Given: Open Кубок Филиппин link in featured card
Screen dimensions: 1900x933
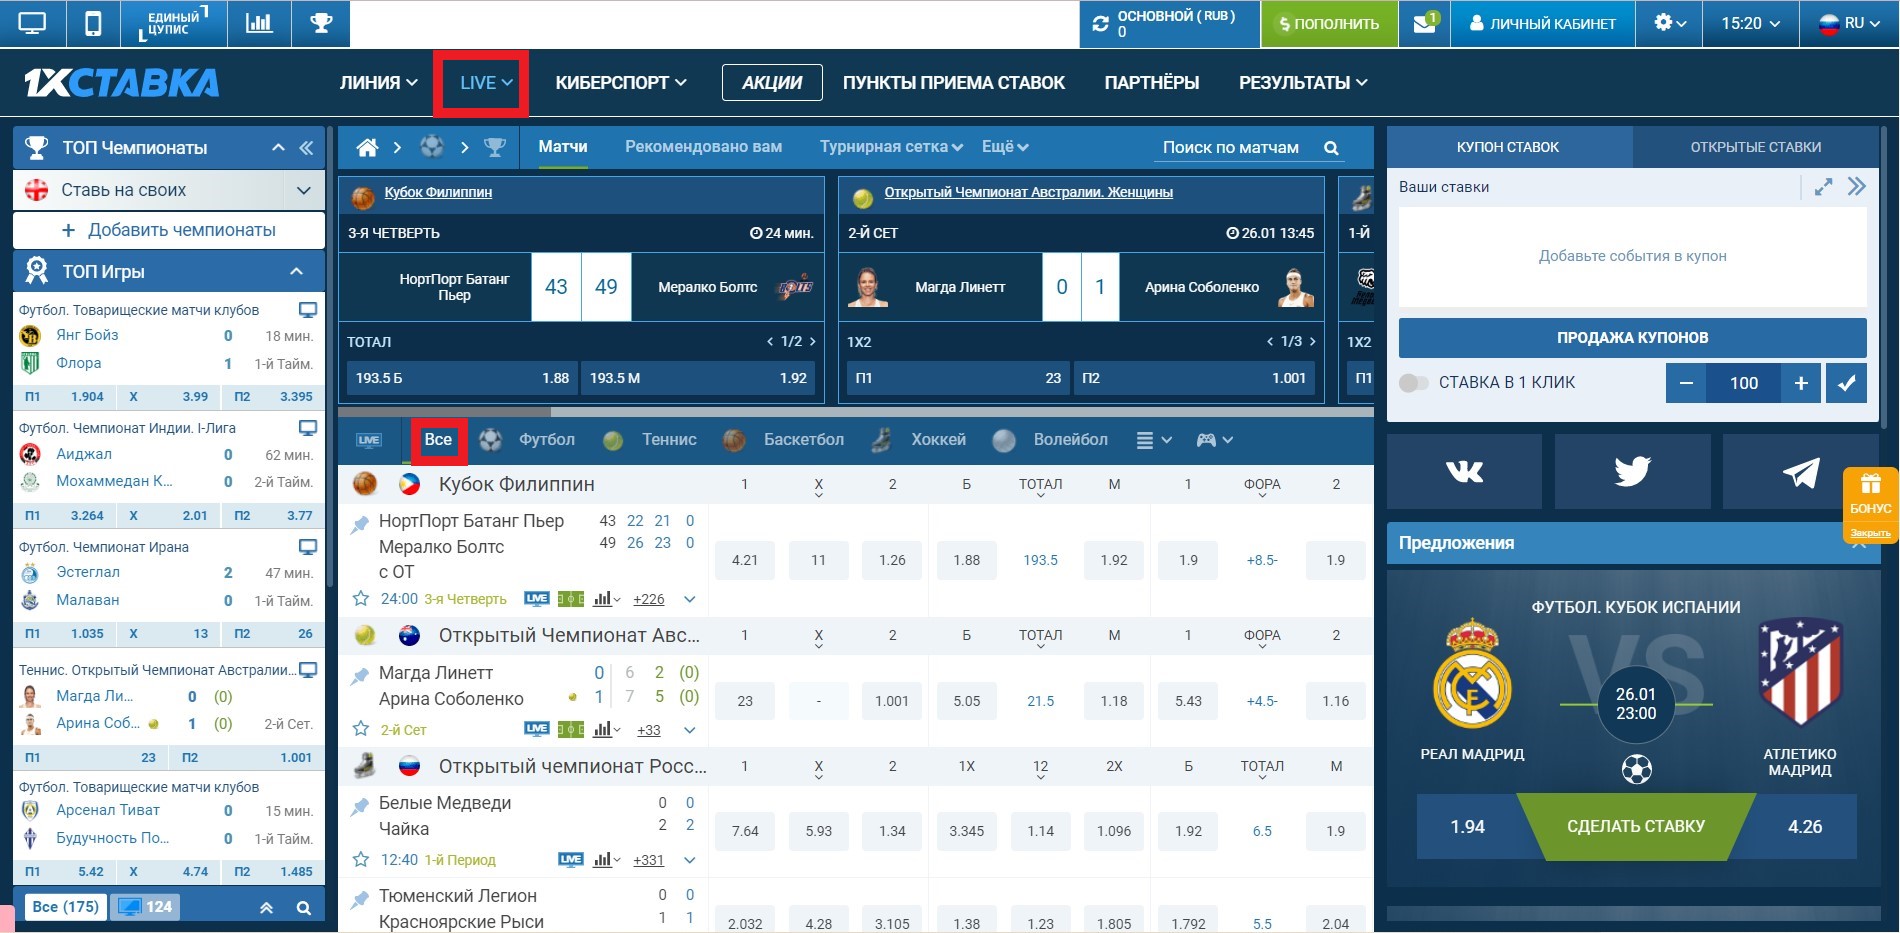Looking at the screenshot, I should pos(438,192).
